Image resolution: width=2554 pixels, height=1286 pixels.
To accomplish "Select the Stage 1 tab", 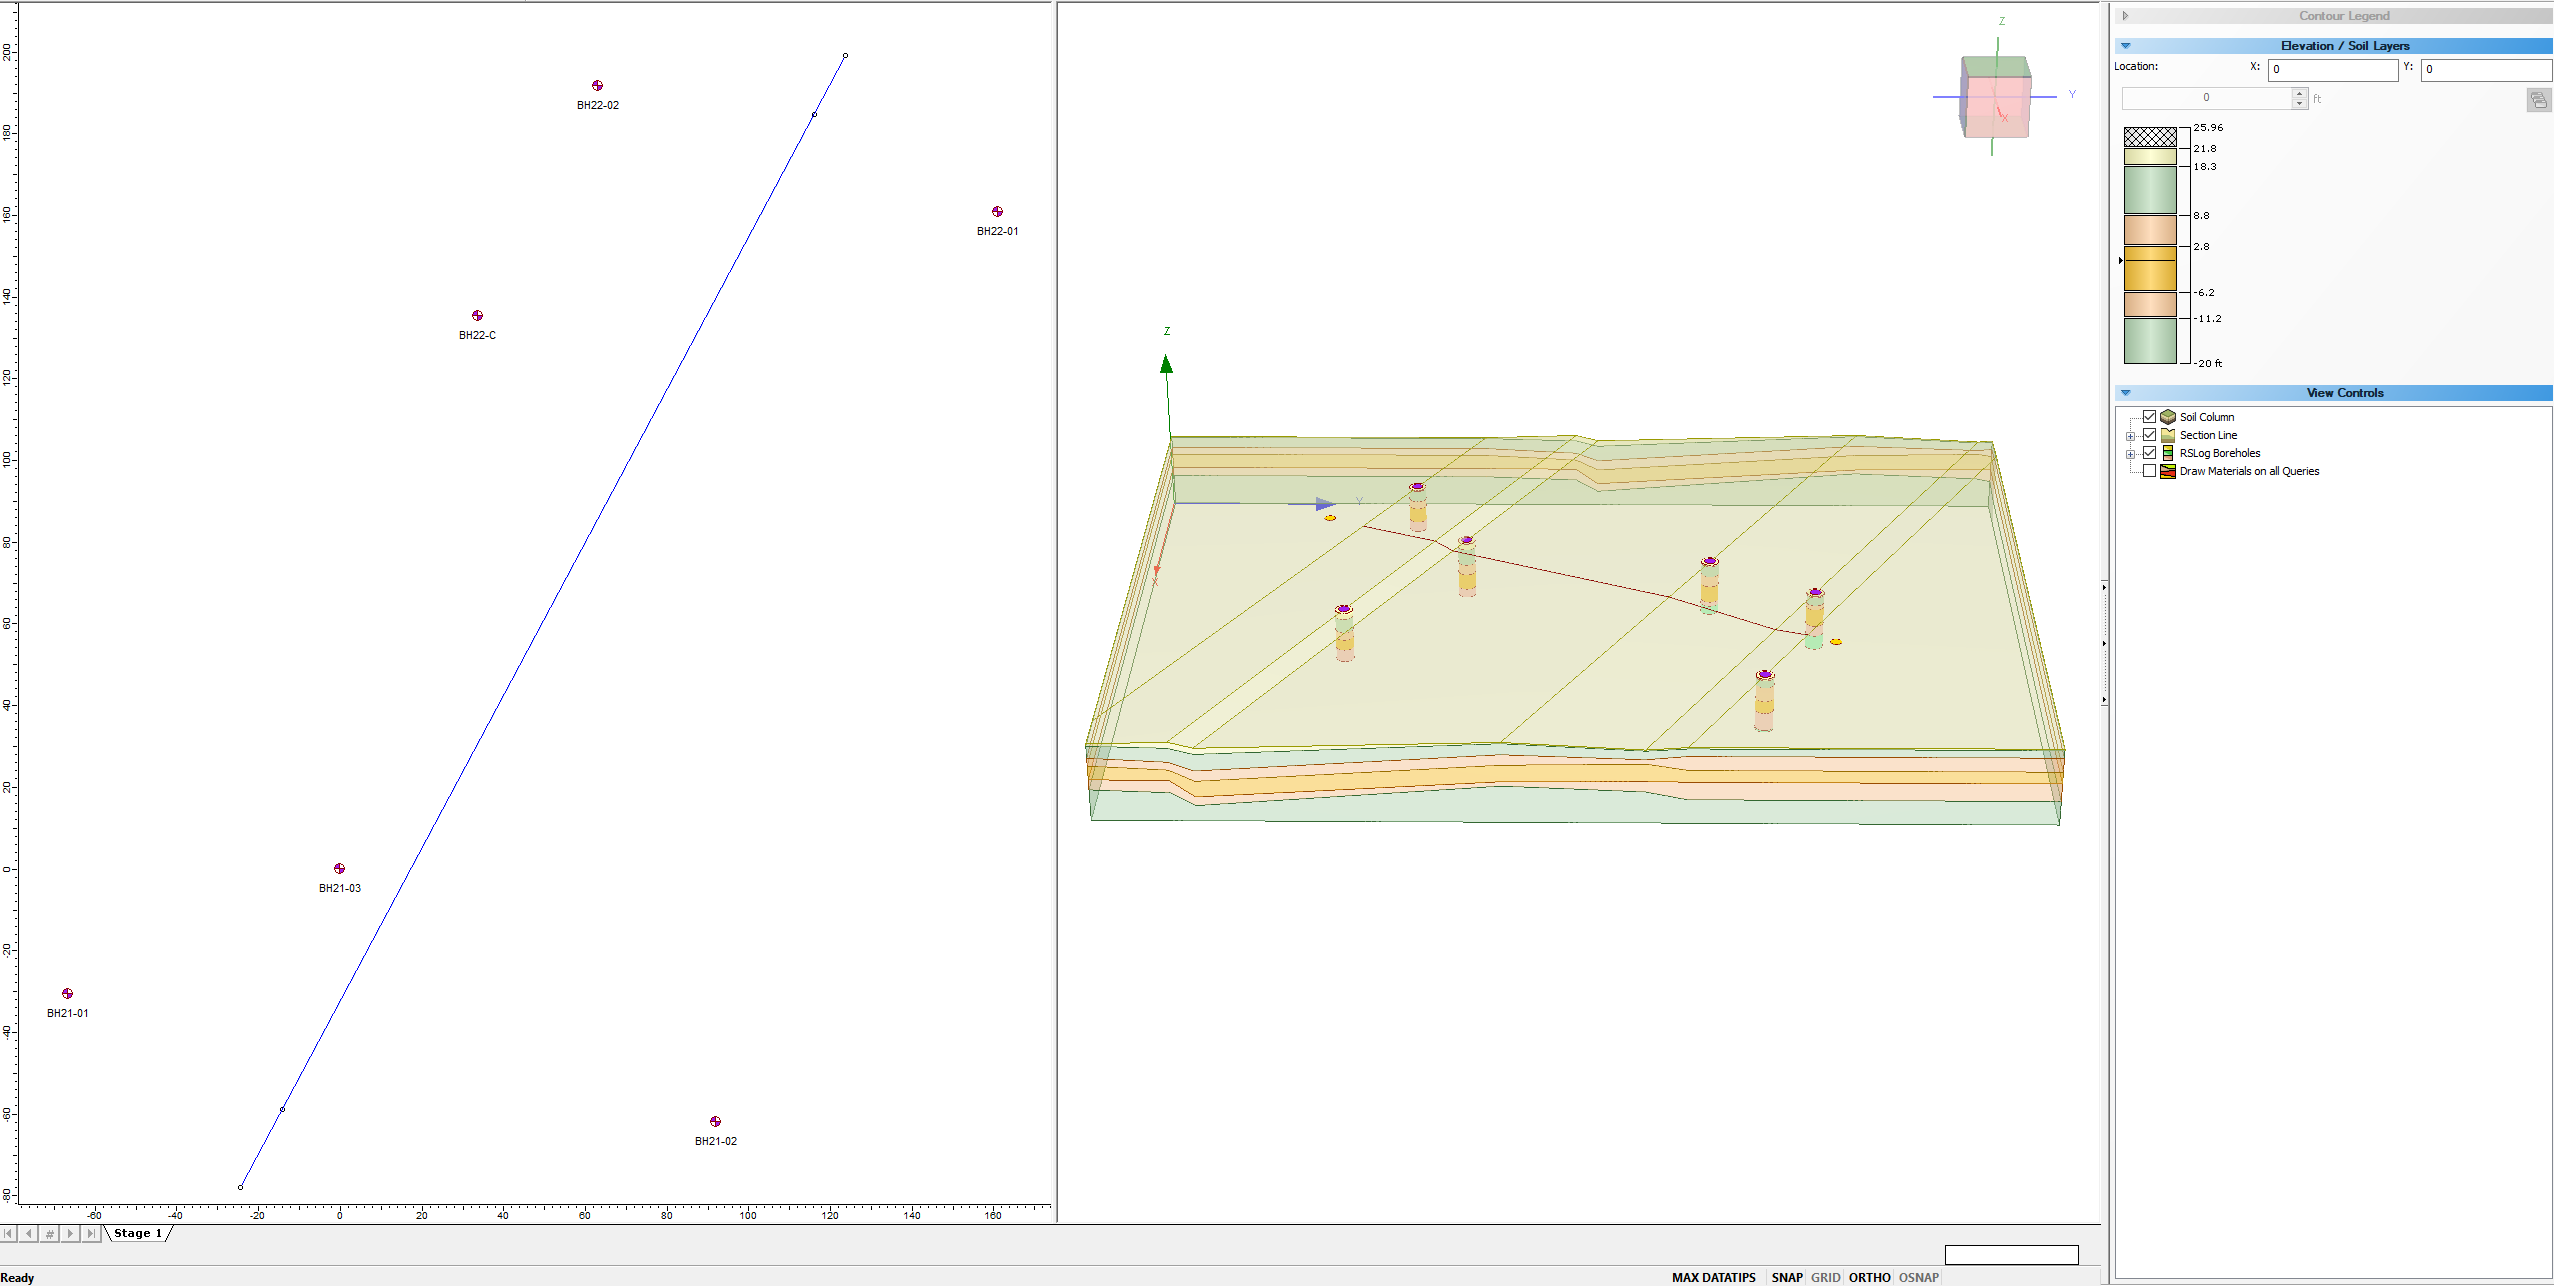I will (138, 1234).
